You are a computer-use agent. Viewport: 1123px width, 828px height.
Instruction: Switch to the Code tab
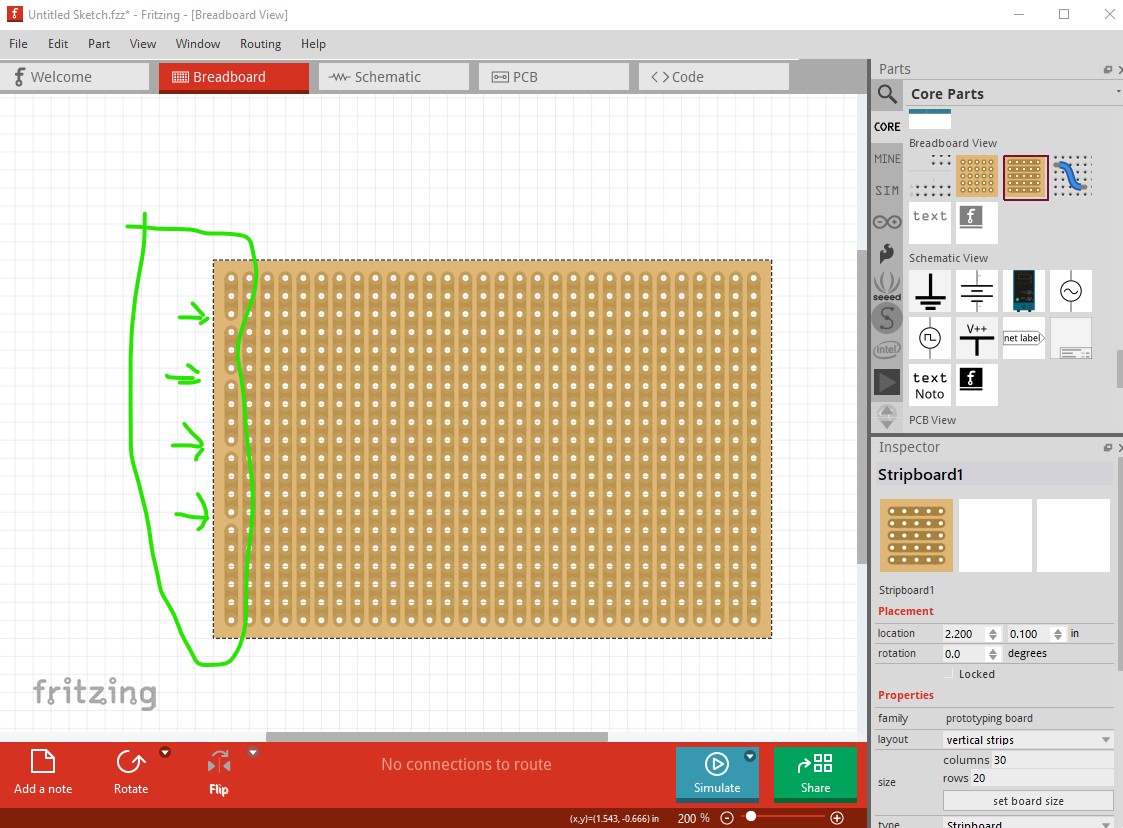tap(713, 77)
